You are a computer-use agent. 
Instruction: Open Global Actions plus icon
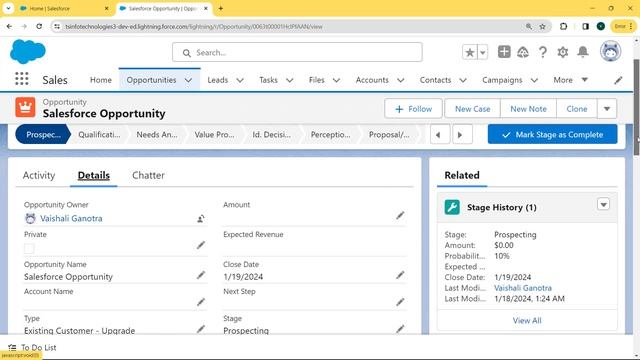504,52
